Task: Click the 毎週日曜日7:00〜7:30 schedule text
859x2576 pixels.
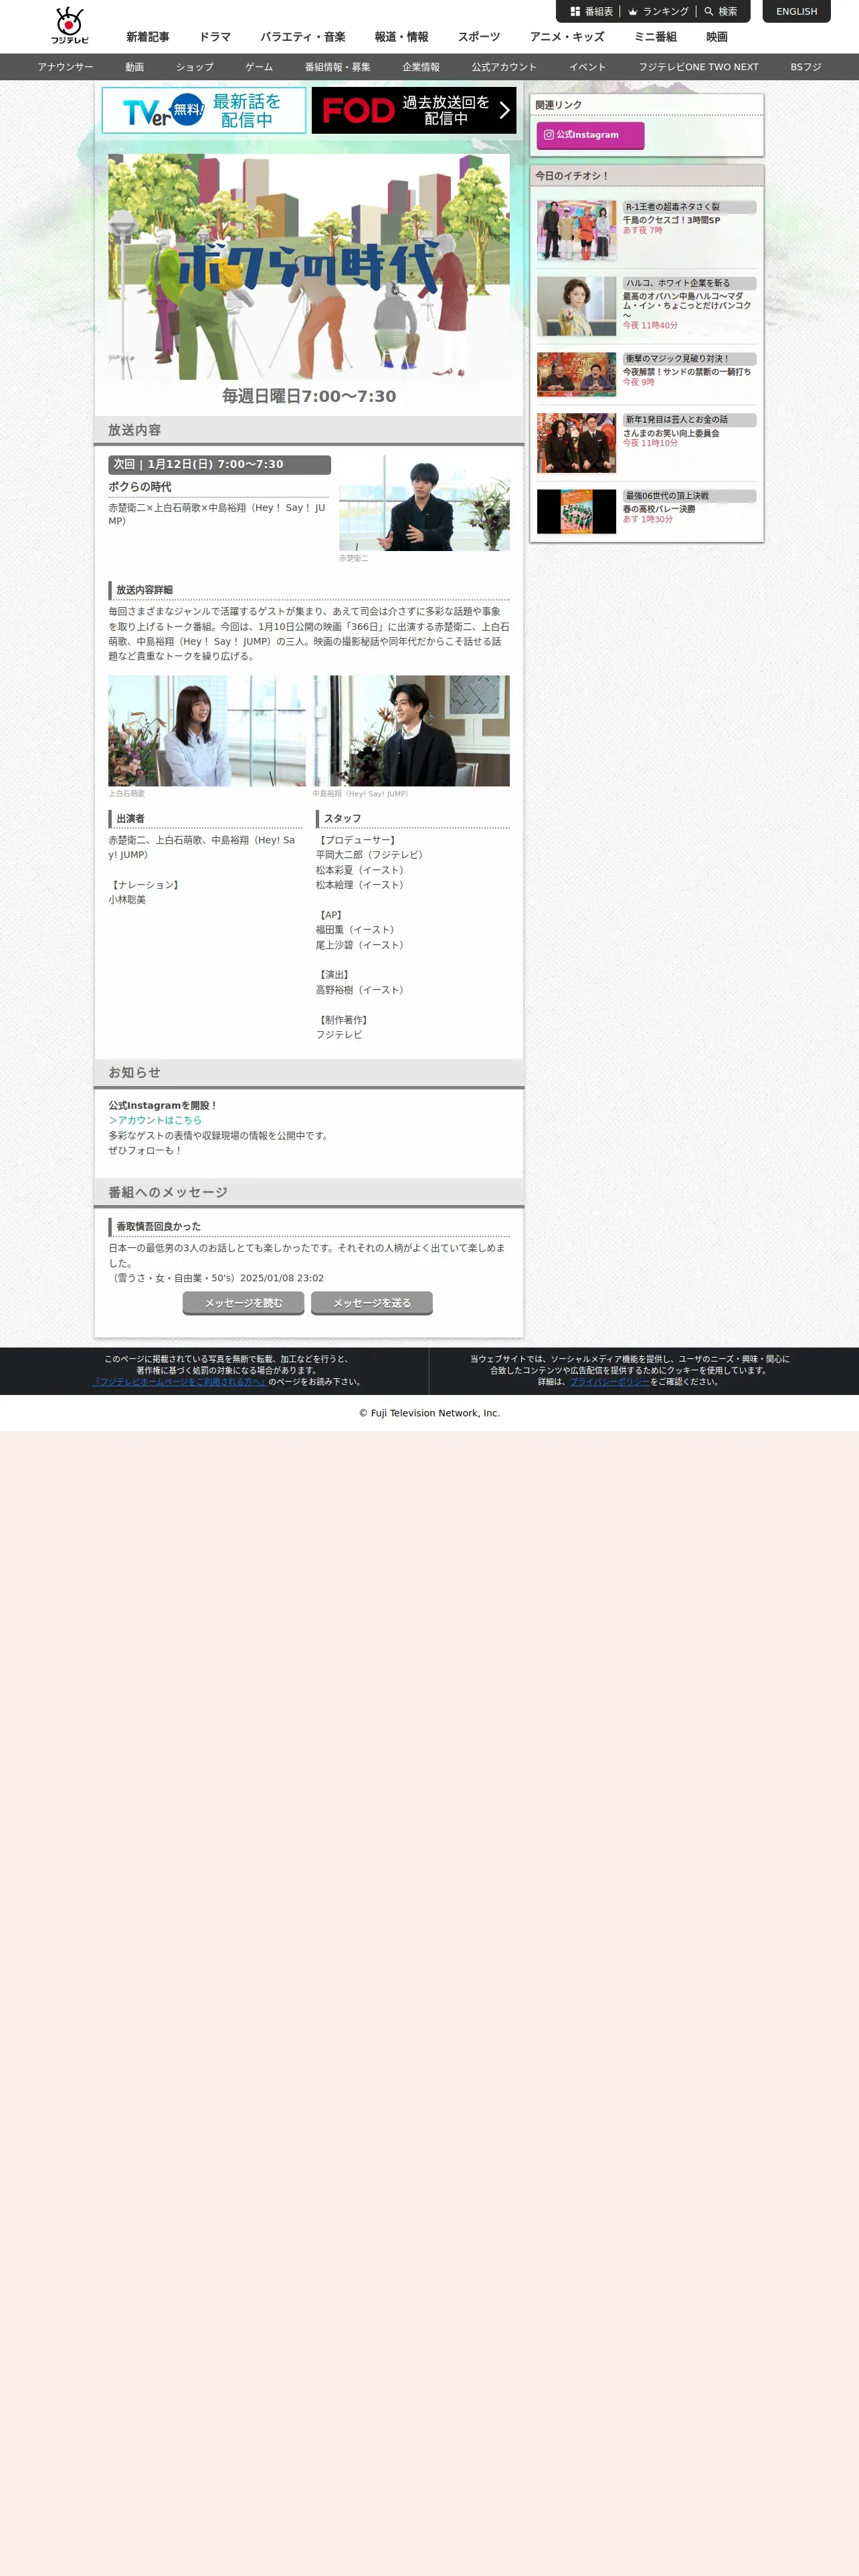Action: coord(309,396)
